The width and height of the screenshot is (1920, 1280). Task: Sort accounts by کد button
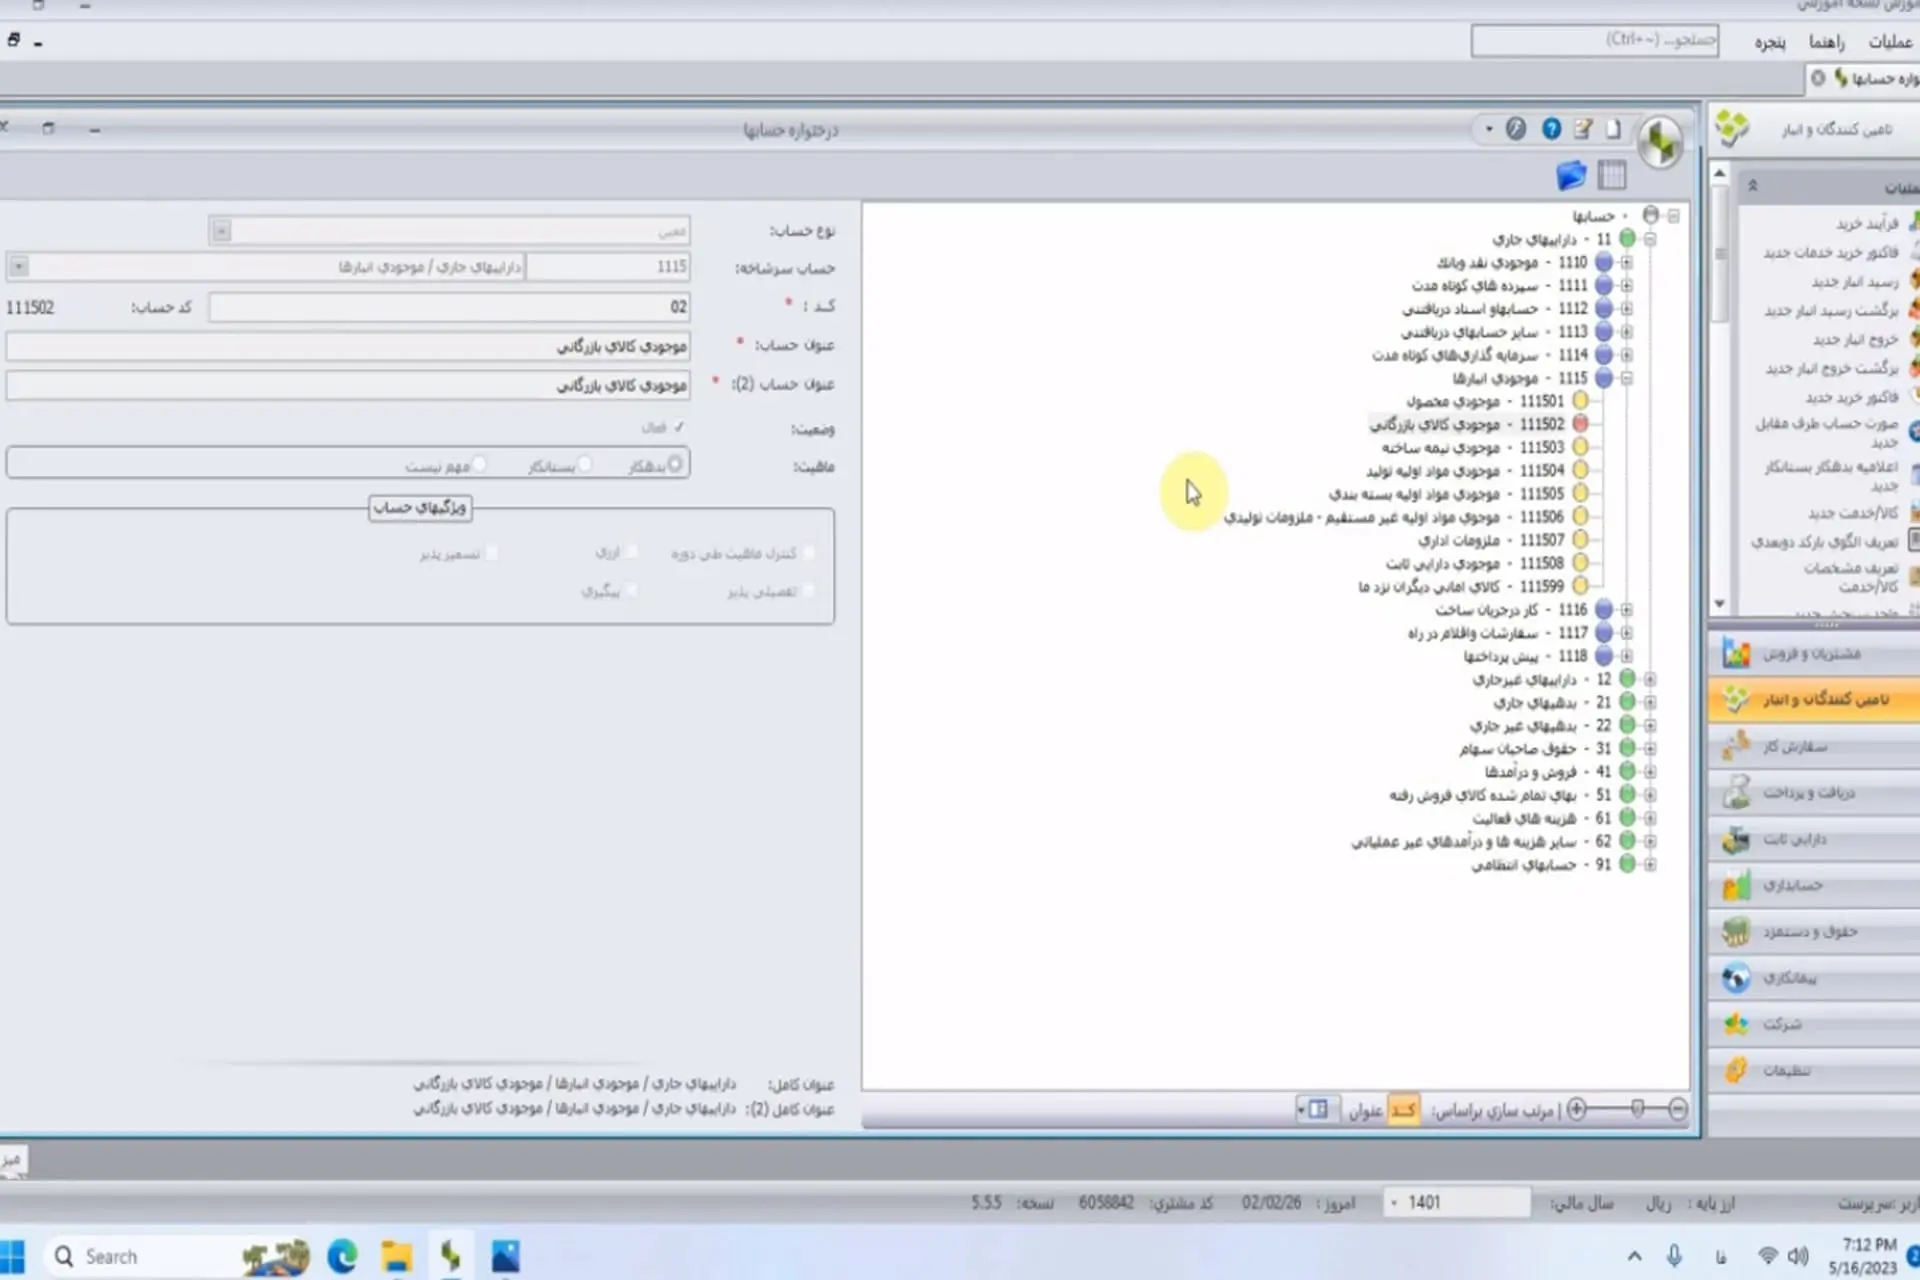pyautogui.click(x=1403, y=1110)
